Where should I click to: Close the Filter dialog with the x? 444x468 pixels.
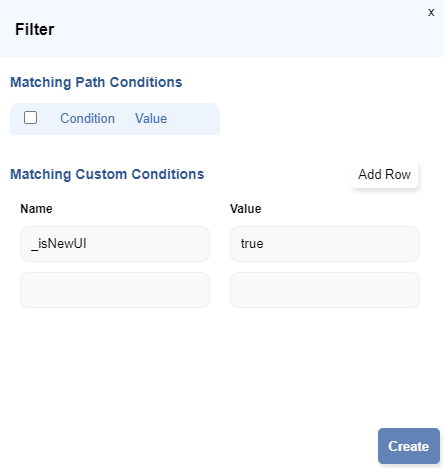pyautogui.click(x=431, y=13)
